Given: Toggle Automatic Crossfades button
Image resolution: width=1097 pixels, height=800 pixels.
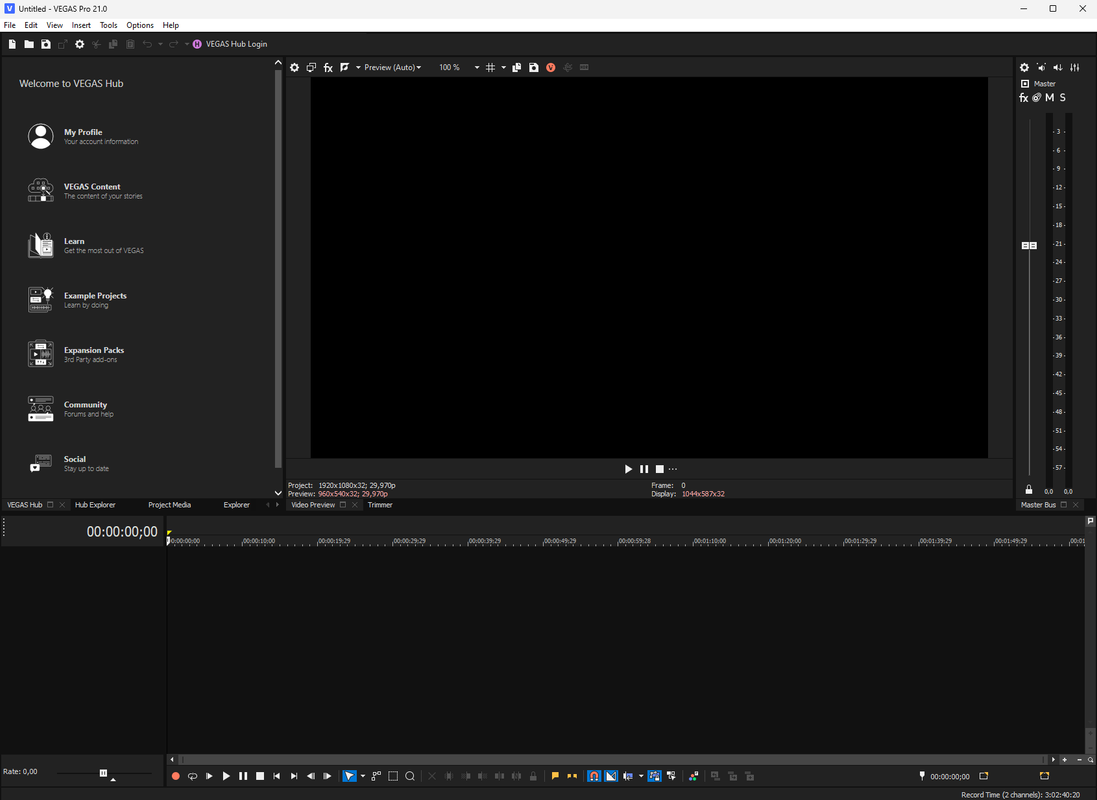Looking at the screenshot, I should [611, 776].
